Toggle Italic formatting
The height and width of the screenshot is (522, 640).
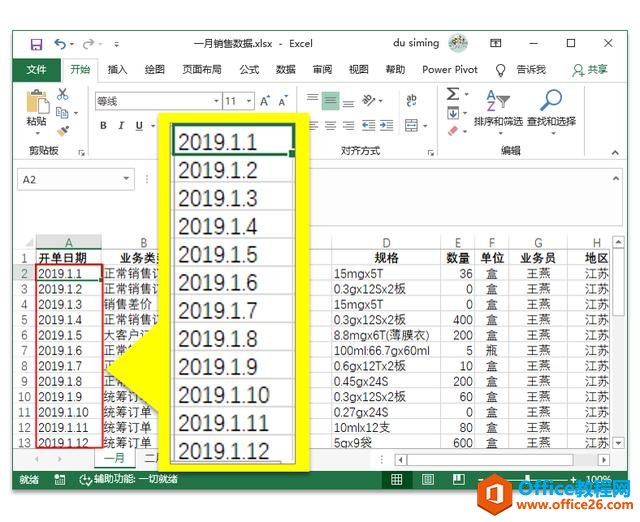(121, 126)
